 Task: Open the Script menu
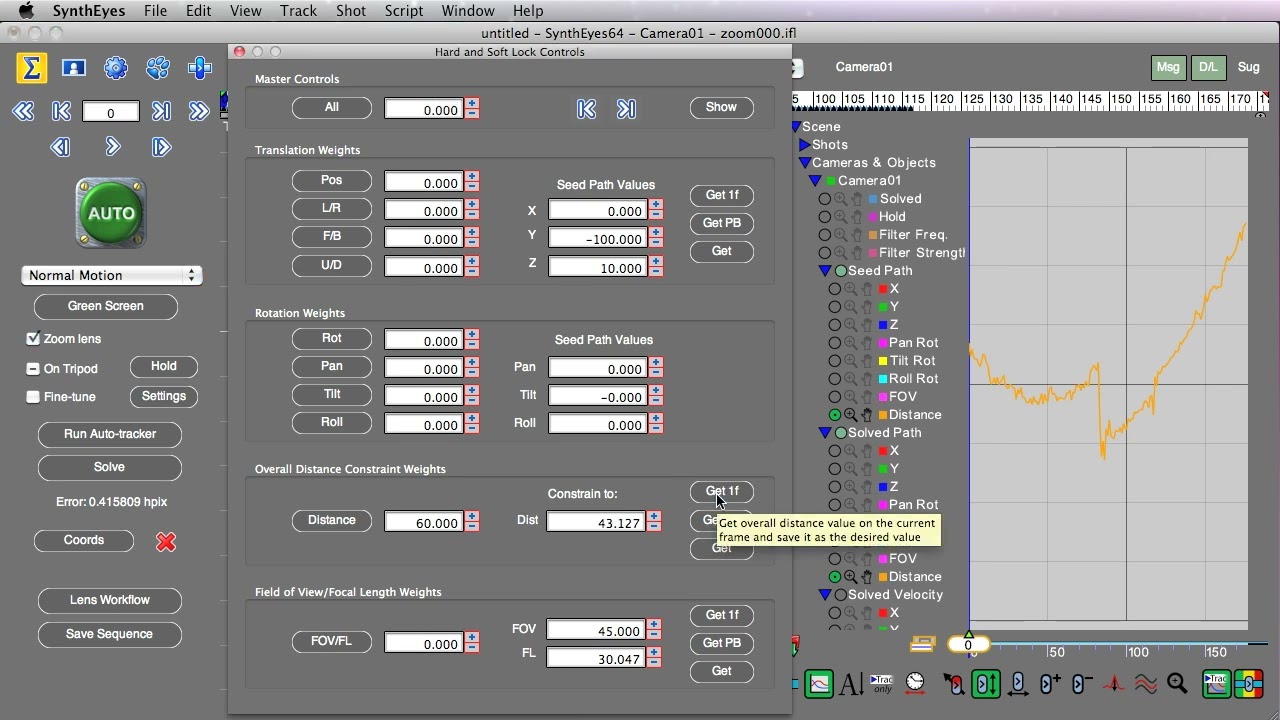pos(403,11)
